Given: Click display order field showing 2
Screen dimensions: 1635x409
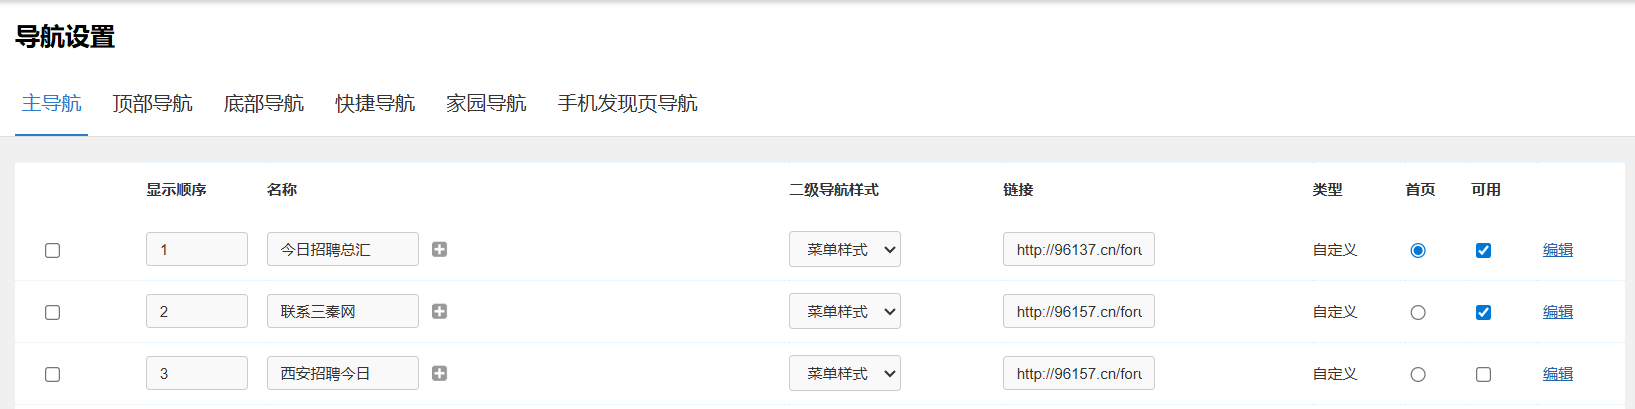Looking at the screenshot, I should click(x=196, y=311).
